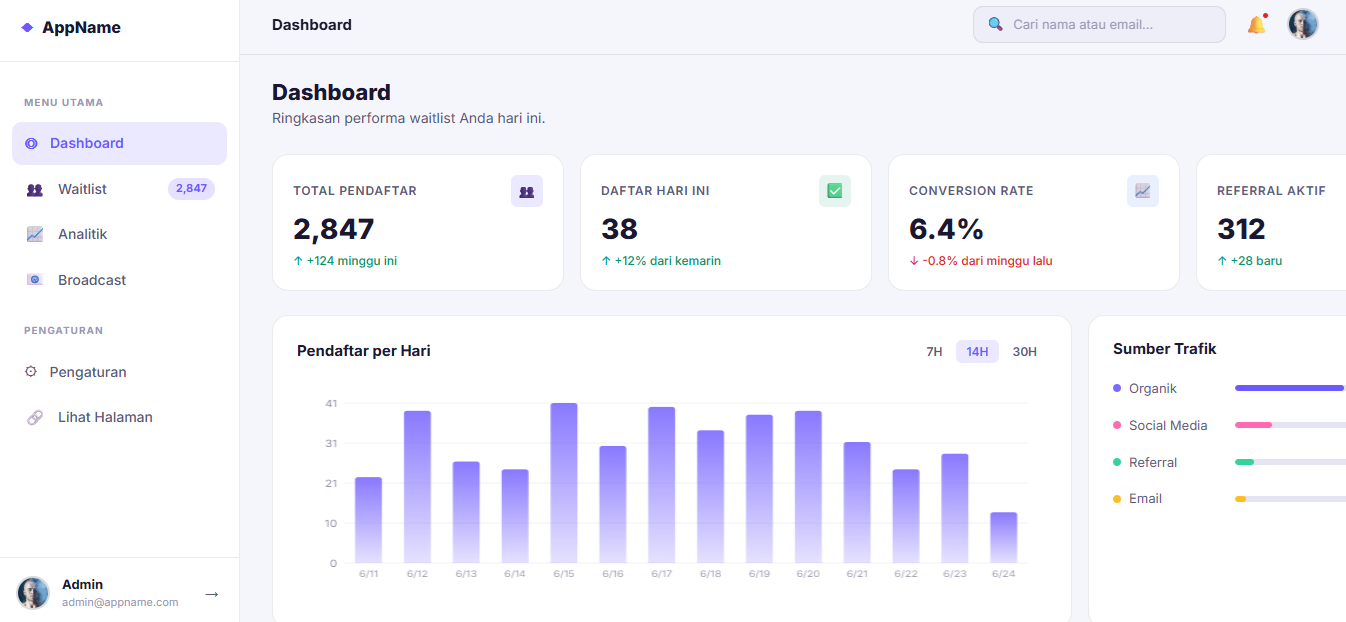Click the 6/24 bar in the chart
Image resolution: width=1346 pixels, height=622 pixels.
tap(1004, 538)
